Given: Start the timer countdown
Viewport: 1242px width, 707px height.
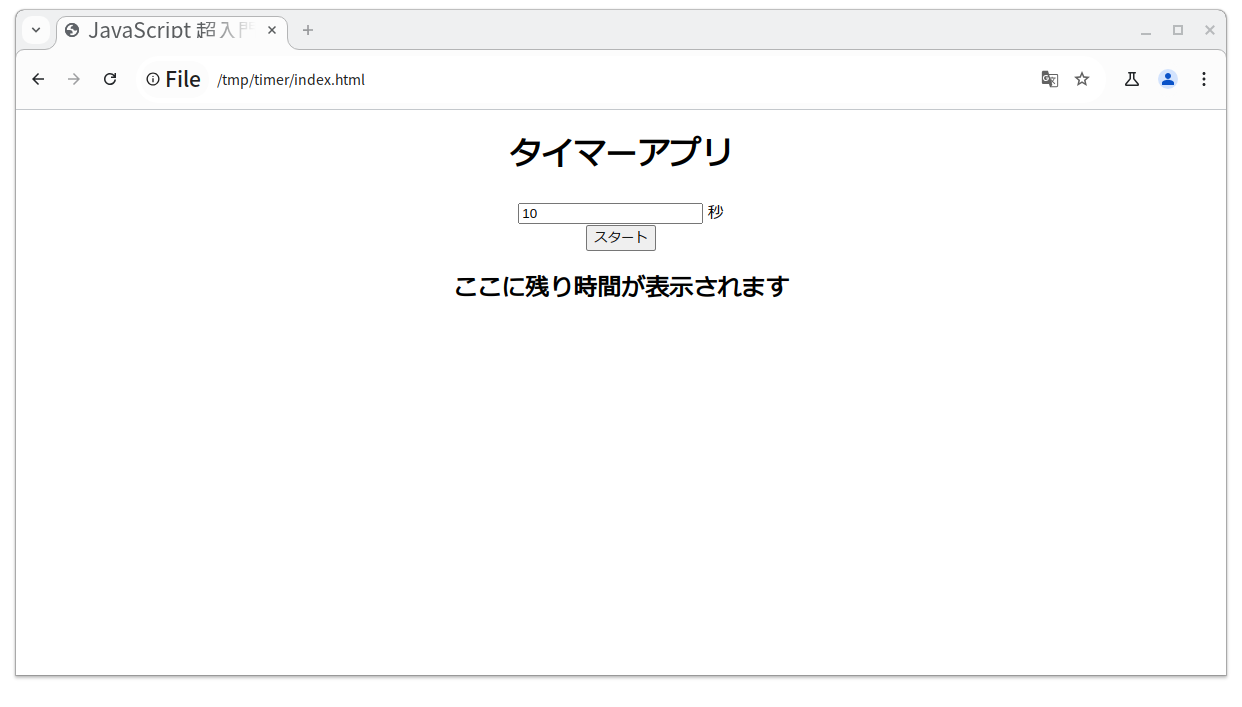Looking at the screenshot, I should click(620, 238).
